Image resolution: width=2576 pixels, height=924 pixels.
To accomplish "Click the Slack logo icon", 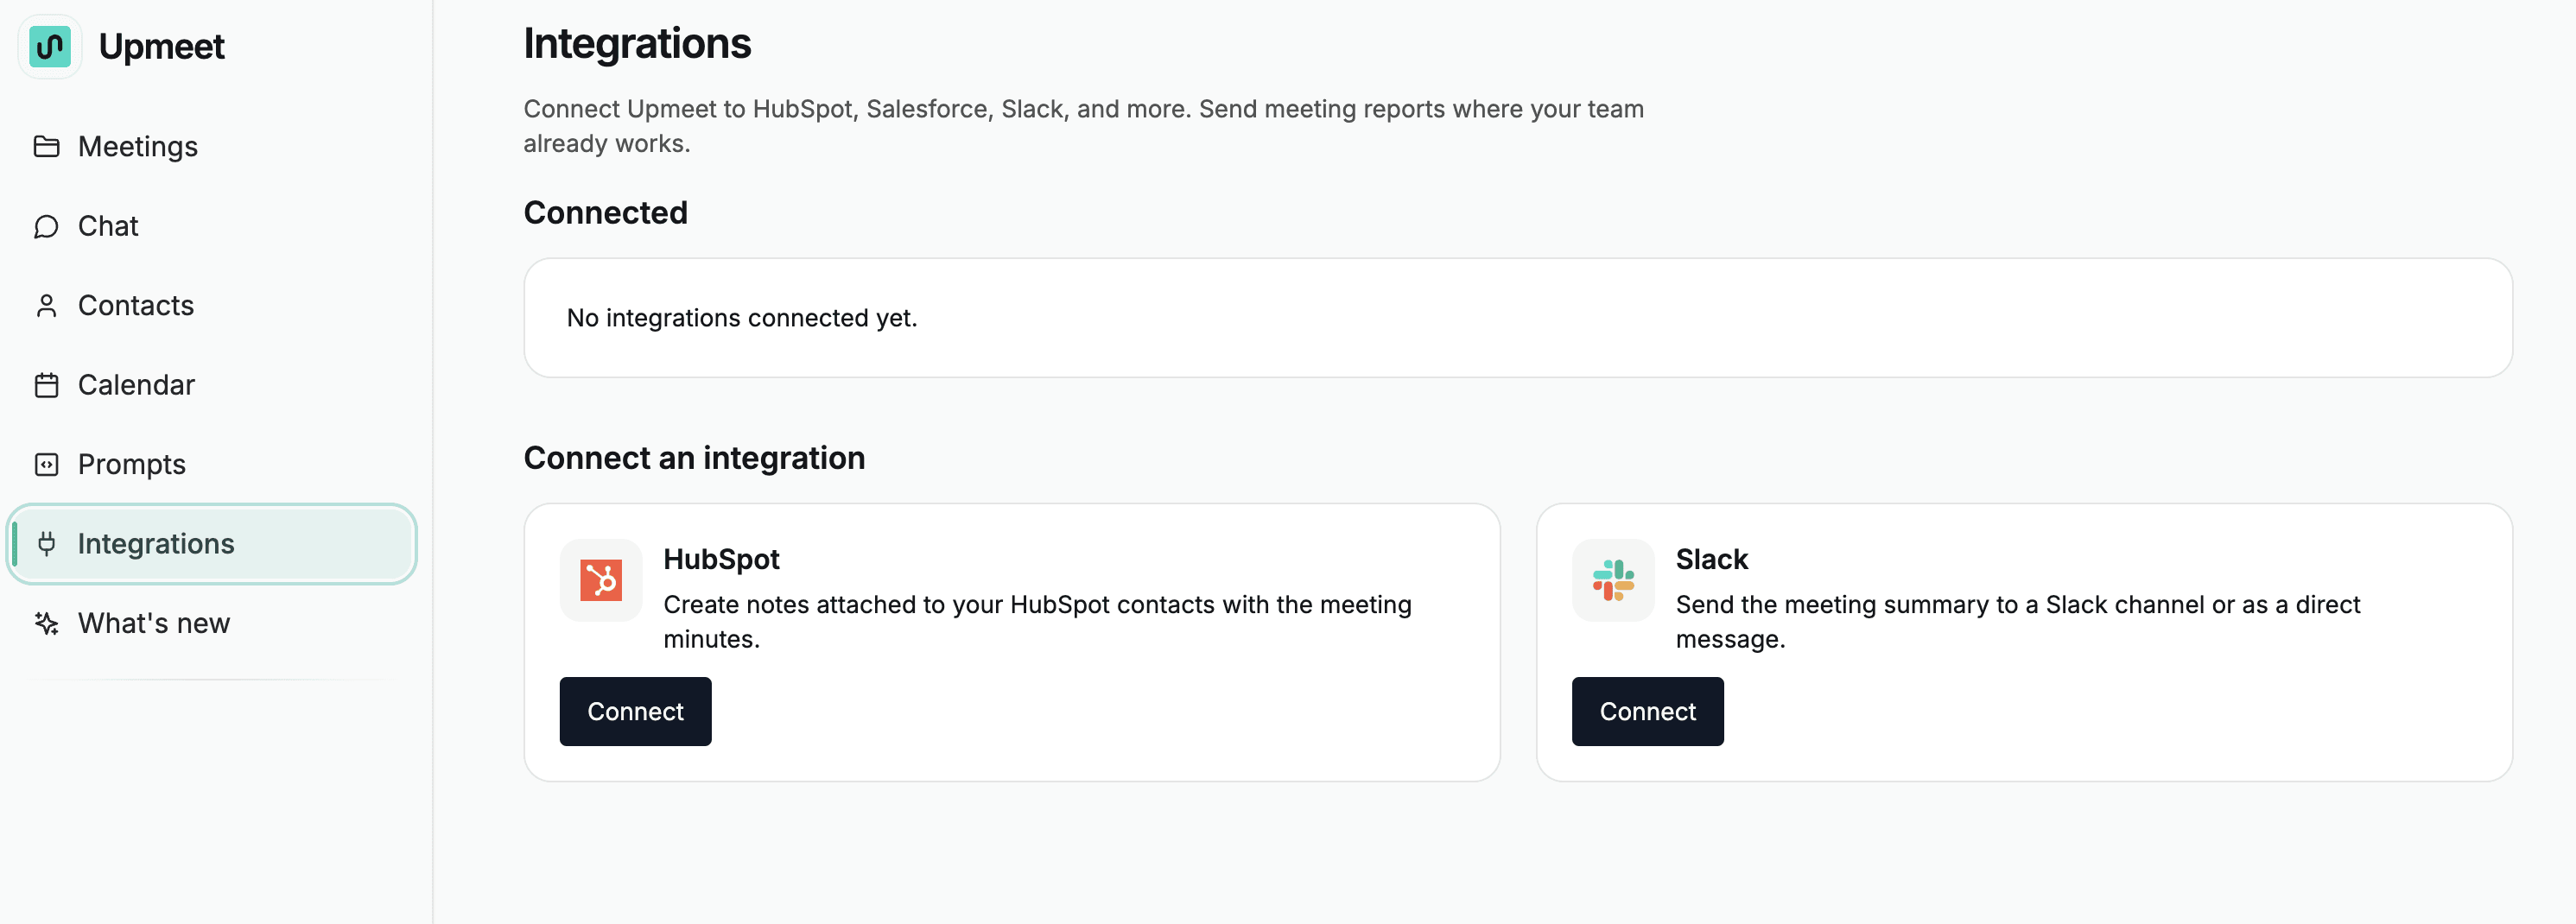I will (x=1613, y=581).
